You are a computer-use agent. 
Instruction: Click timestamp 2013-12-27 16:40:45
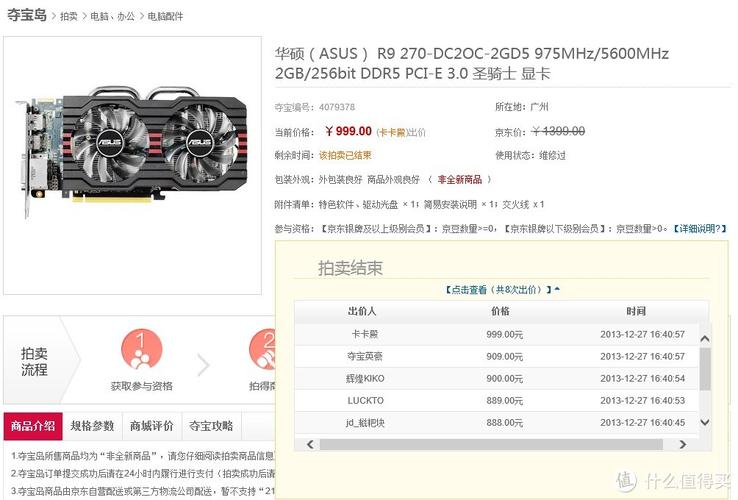coord(642,423)
